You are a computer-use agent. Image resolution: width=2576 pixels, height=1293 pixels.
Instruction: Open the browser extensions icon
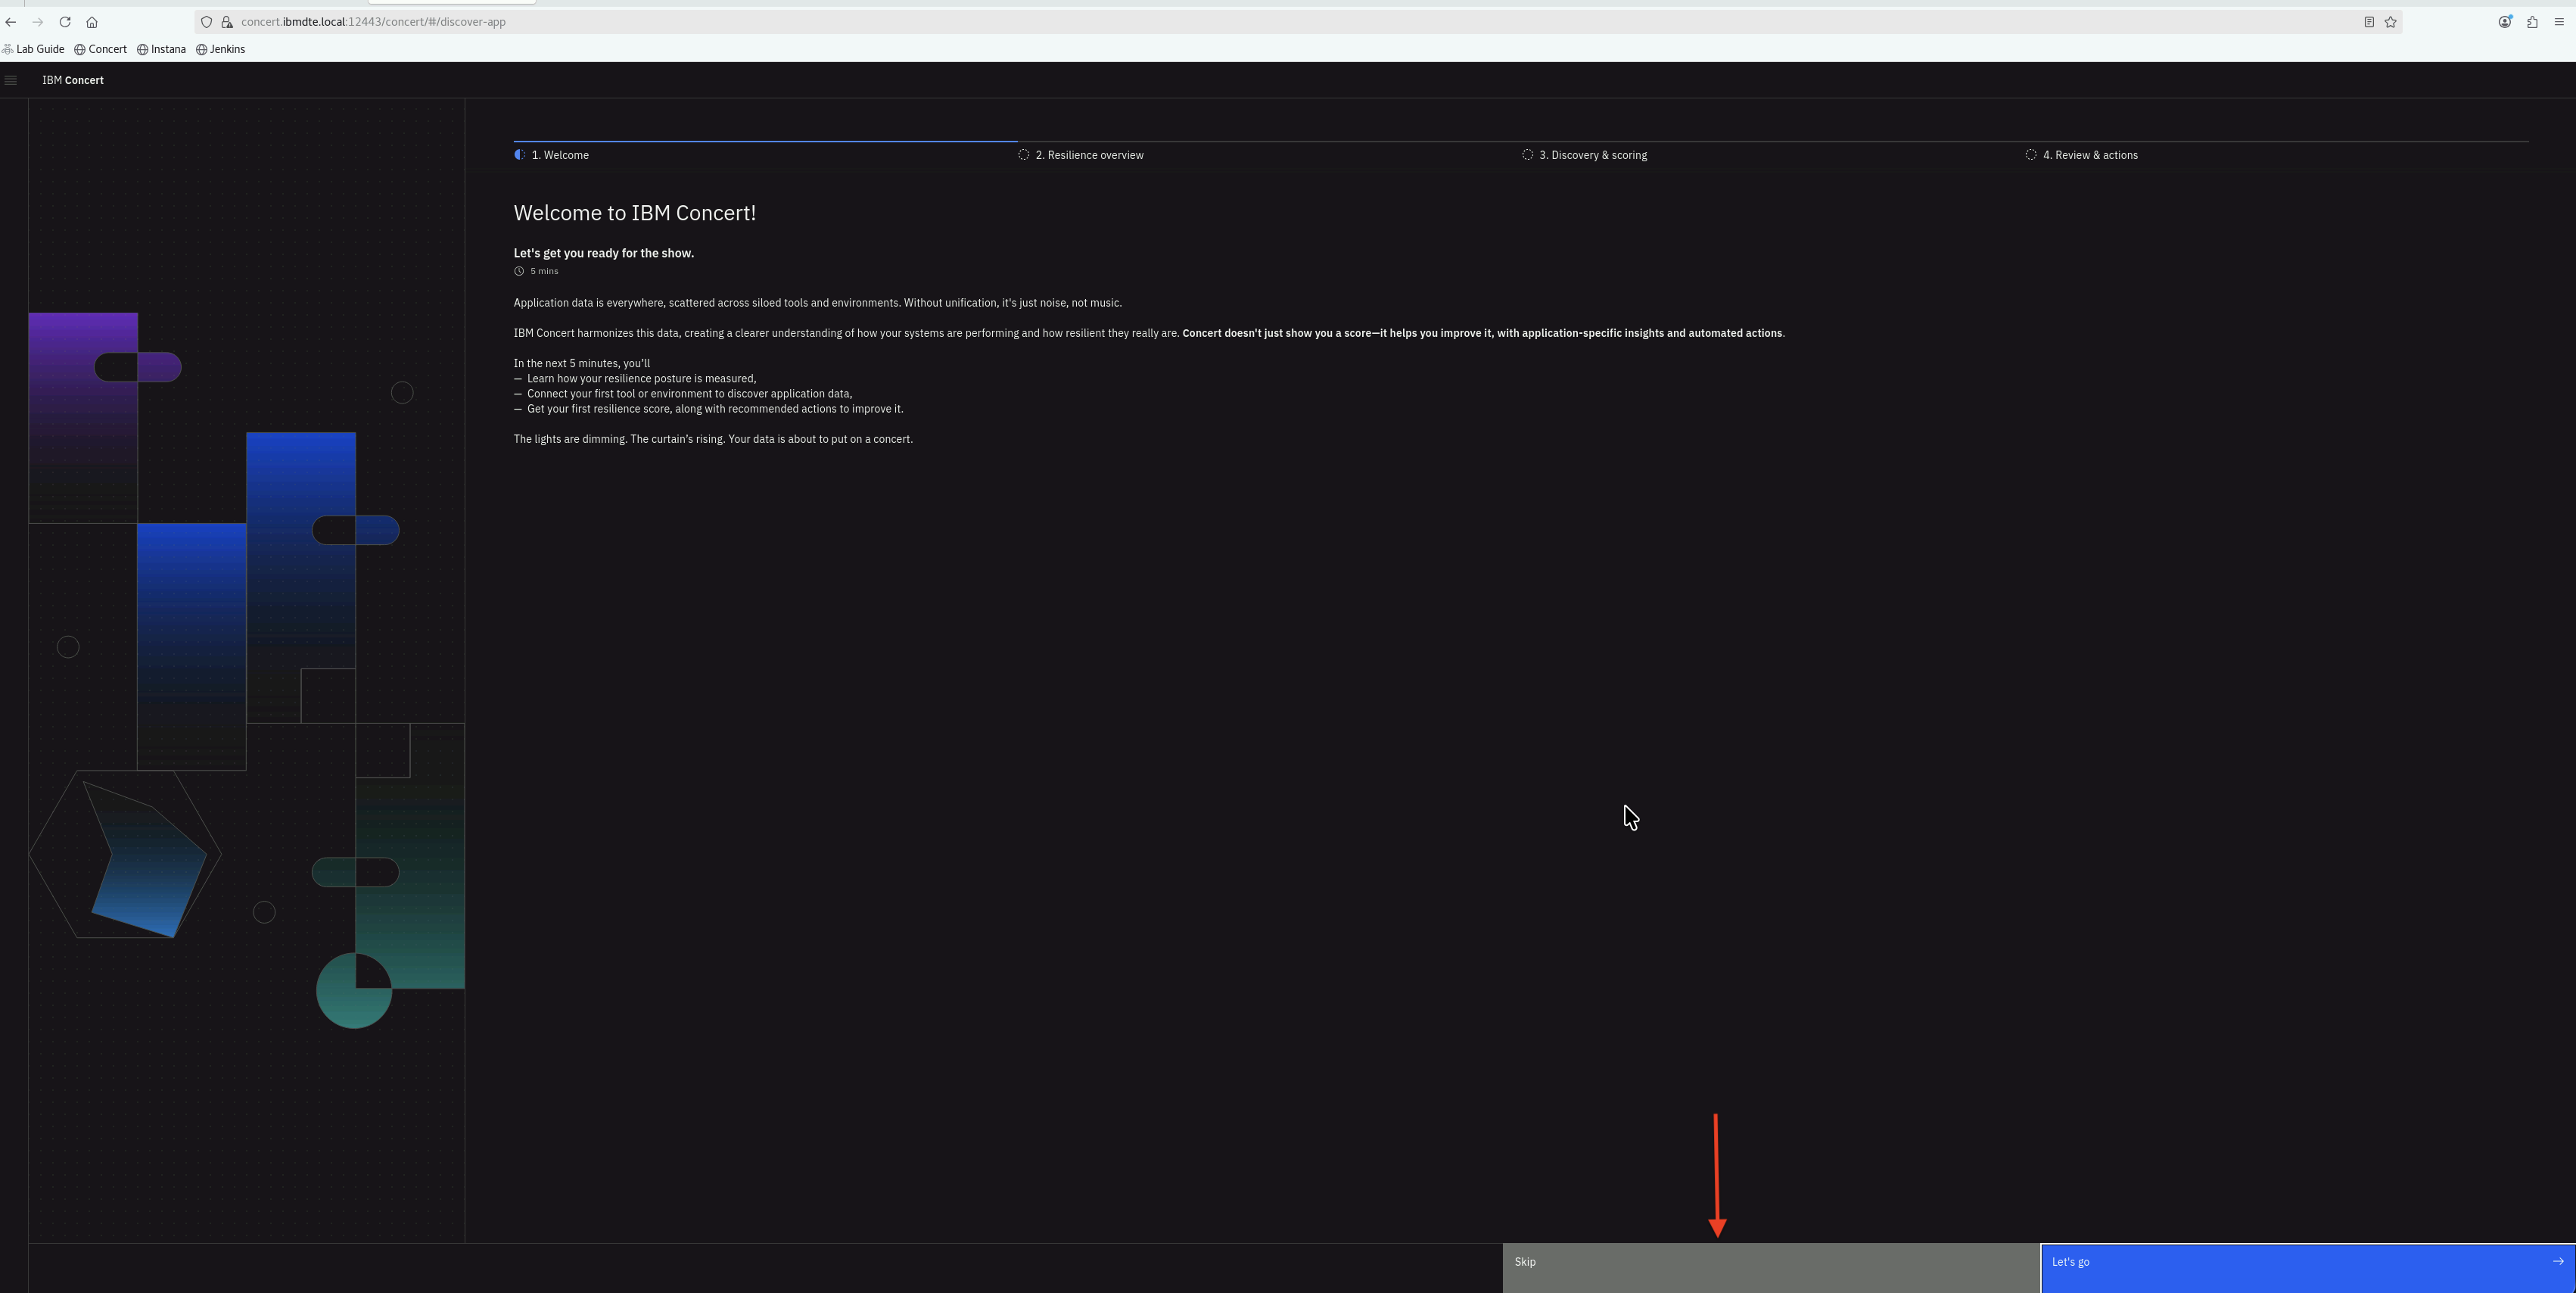pos(2532,22)
